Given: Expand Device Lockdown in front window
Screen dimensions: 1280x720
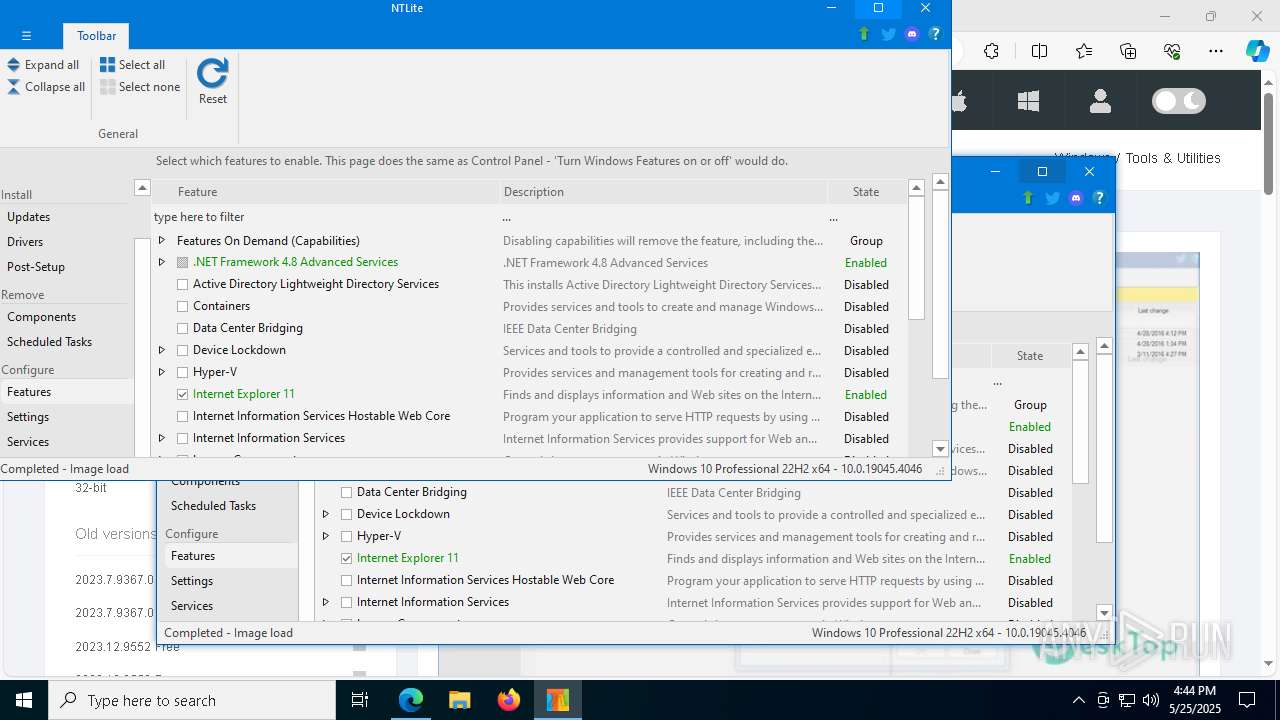Looking at the screenshot, I should tap(162, 350).
